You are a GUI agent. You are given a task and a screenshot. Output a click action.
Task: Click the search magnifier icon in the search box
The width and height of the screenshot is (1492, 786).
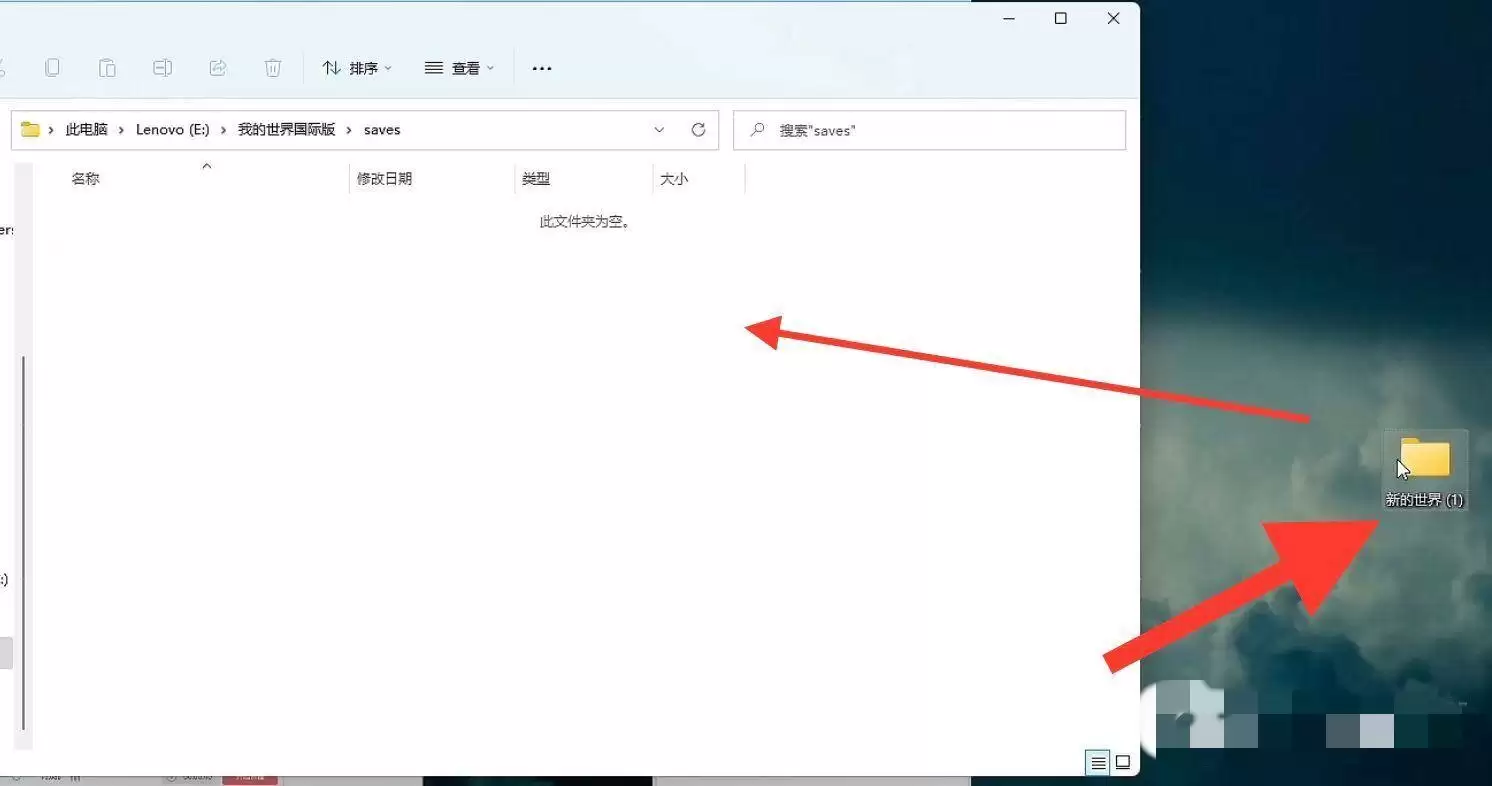[757, 130]
